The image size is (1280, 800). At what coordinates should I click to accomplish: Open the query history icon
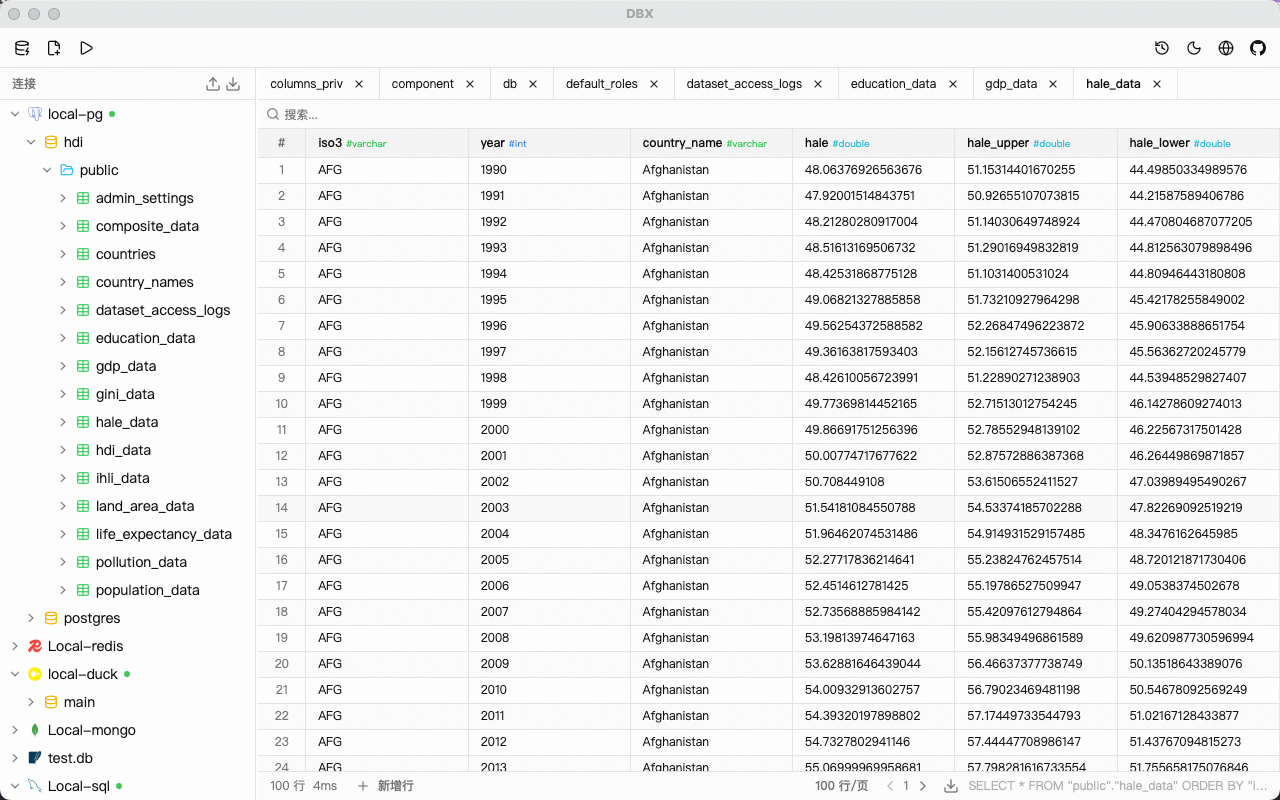coord(1161,47)
